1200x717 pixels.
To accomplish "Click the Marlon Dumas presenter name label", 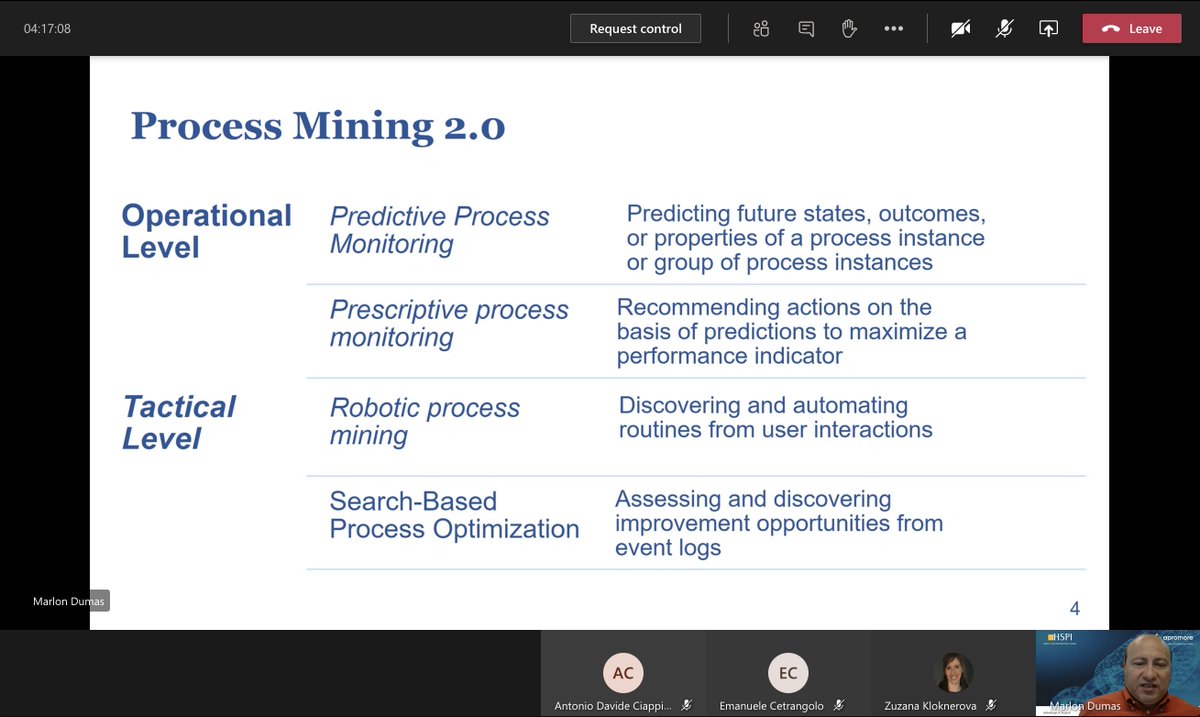I will pyautogui.click(x=68, y=601).
